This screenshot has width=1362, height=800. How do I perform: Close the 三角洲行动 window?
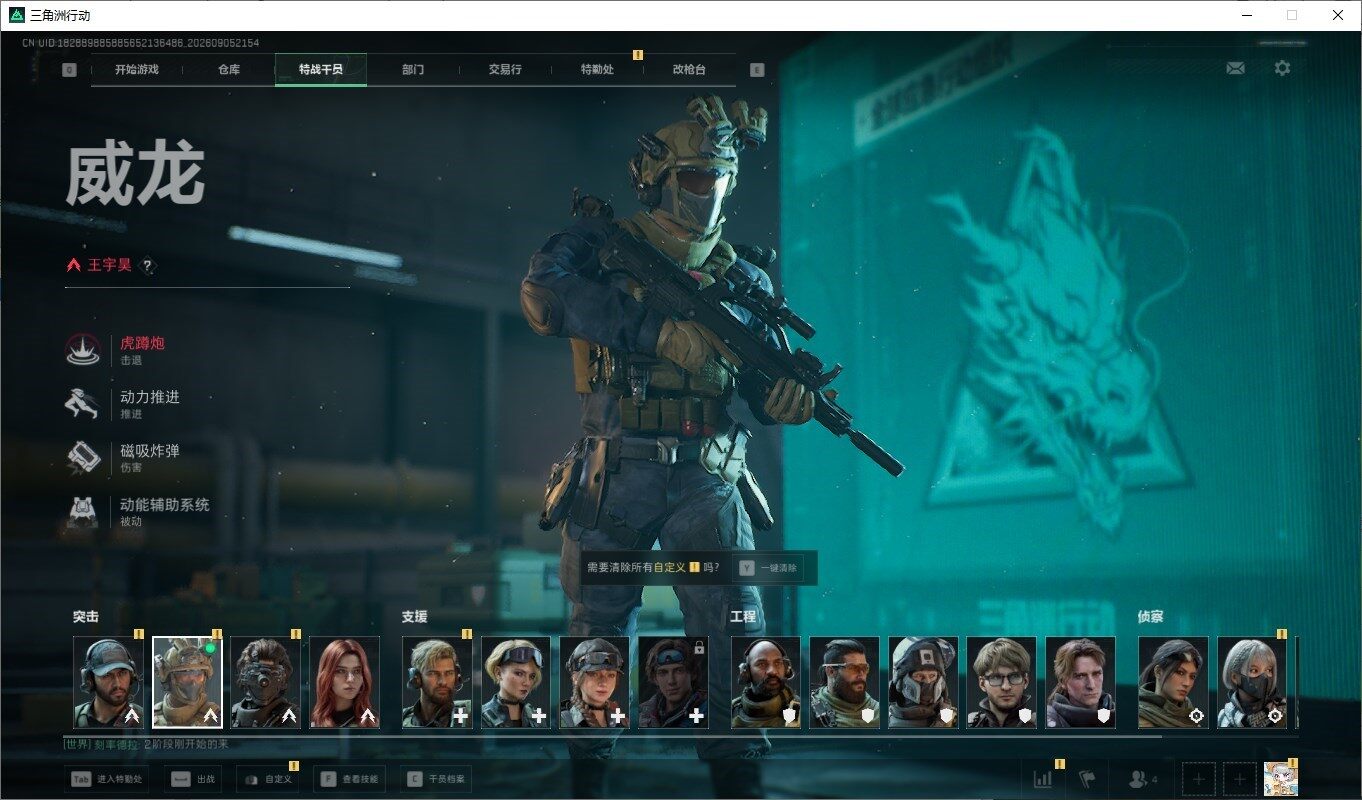click(x=1338, y=15)
